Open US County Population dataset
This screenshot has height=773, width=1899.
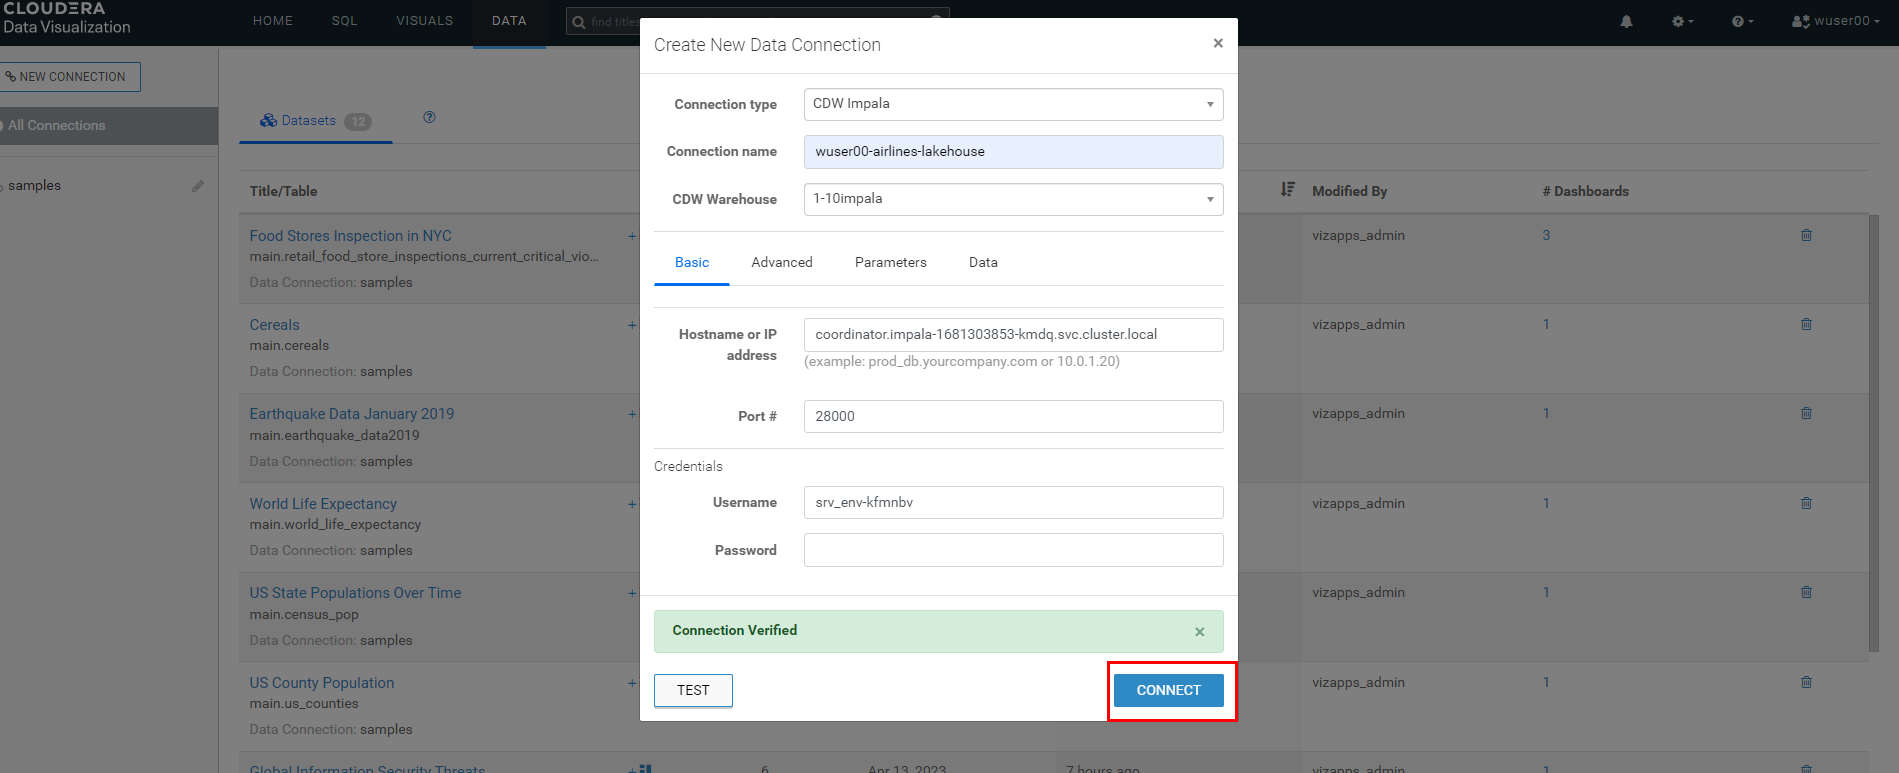point(321,683)
